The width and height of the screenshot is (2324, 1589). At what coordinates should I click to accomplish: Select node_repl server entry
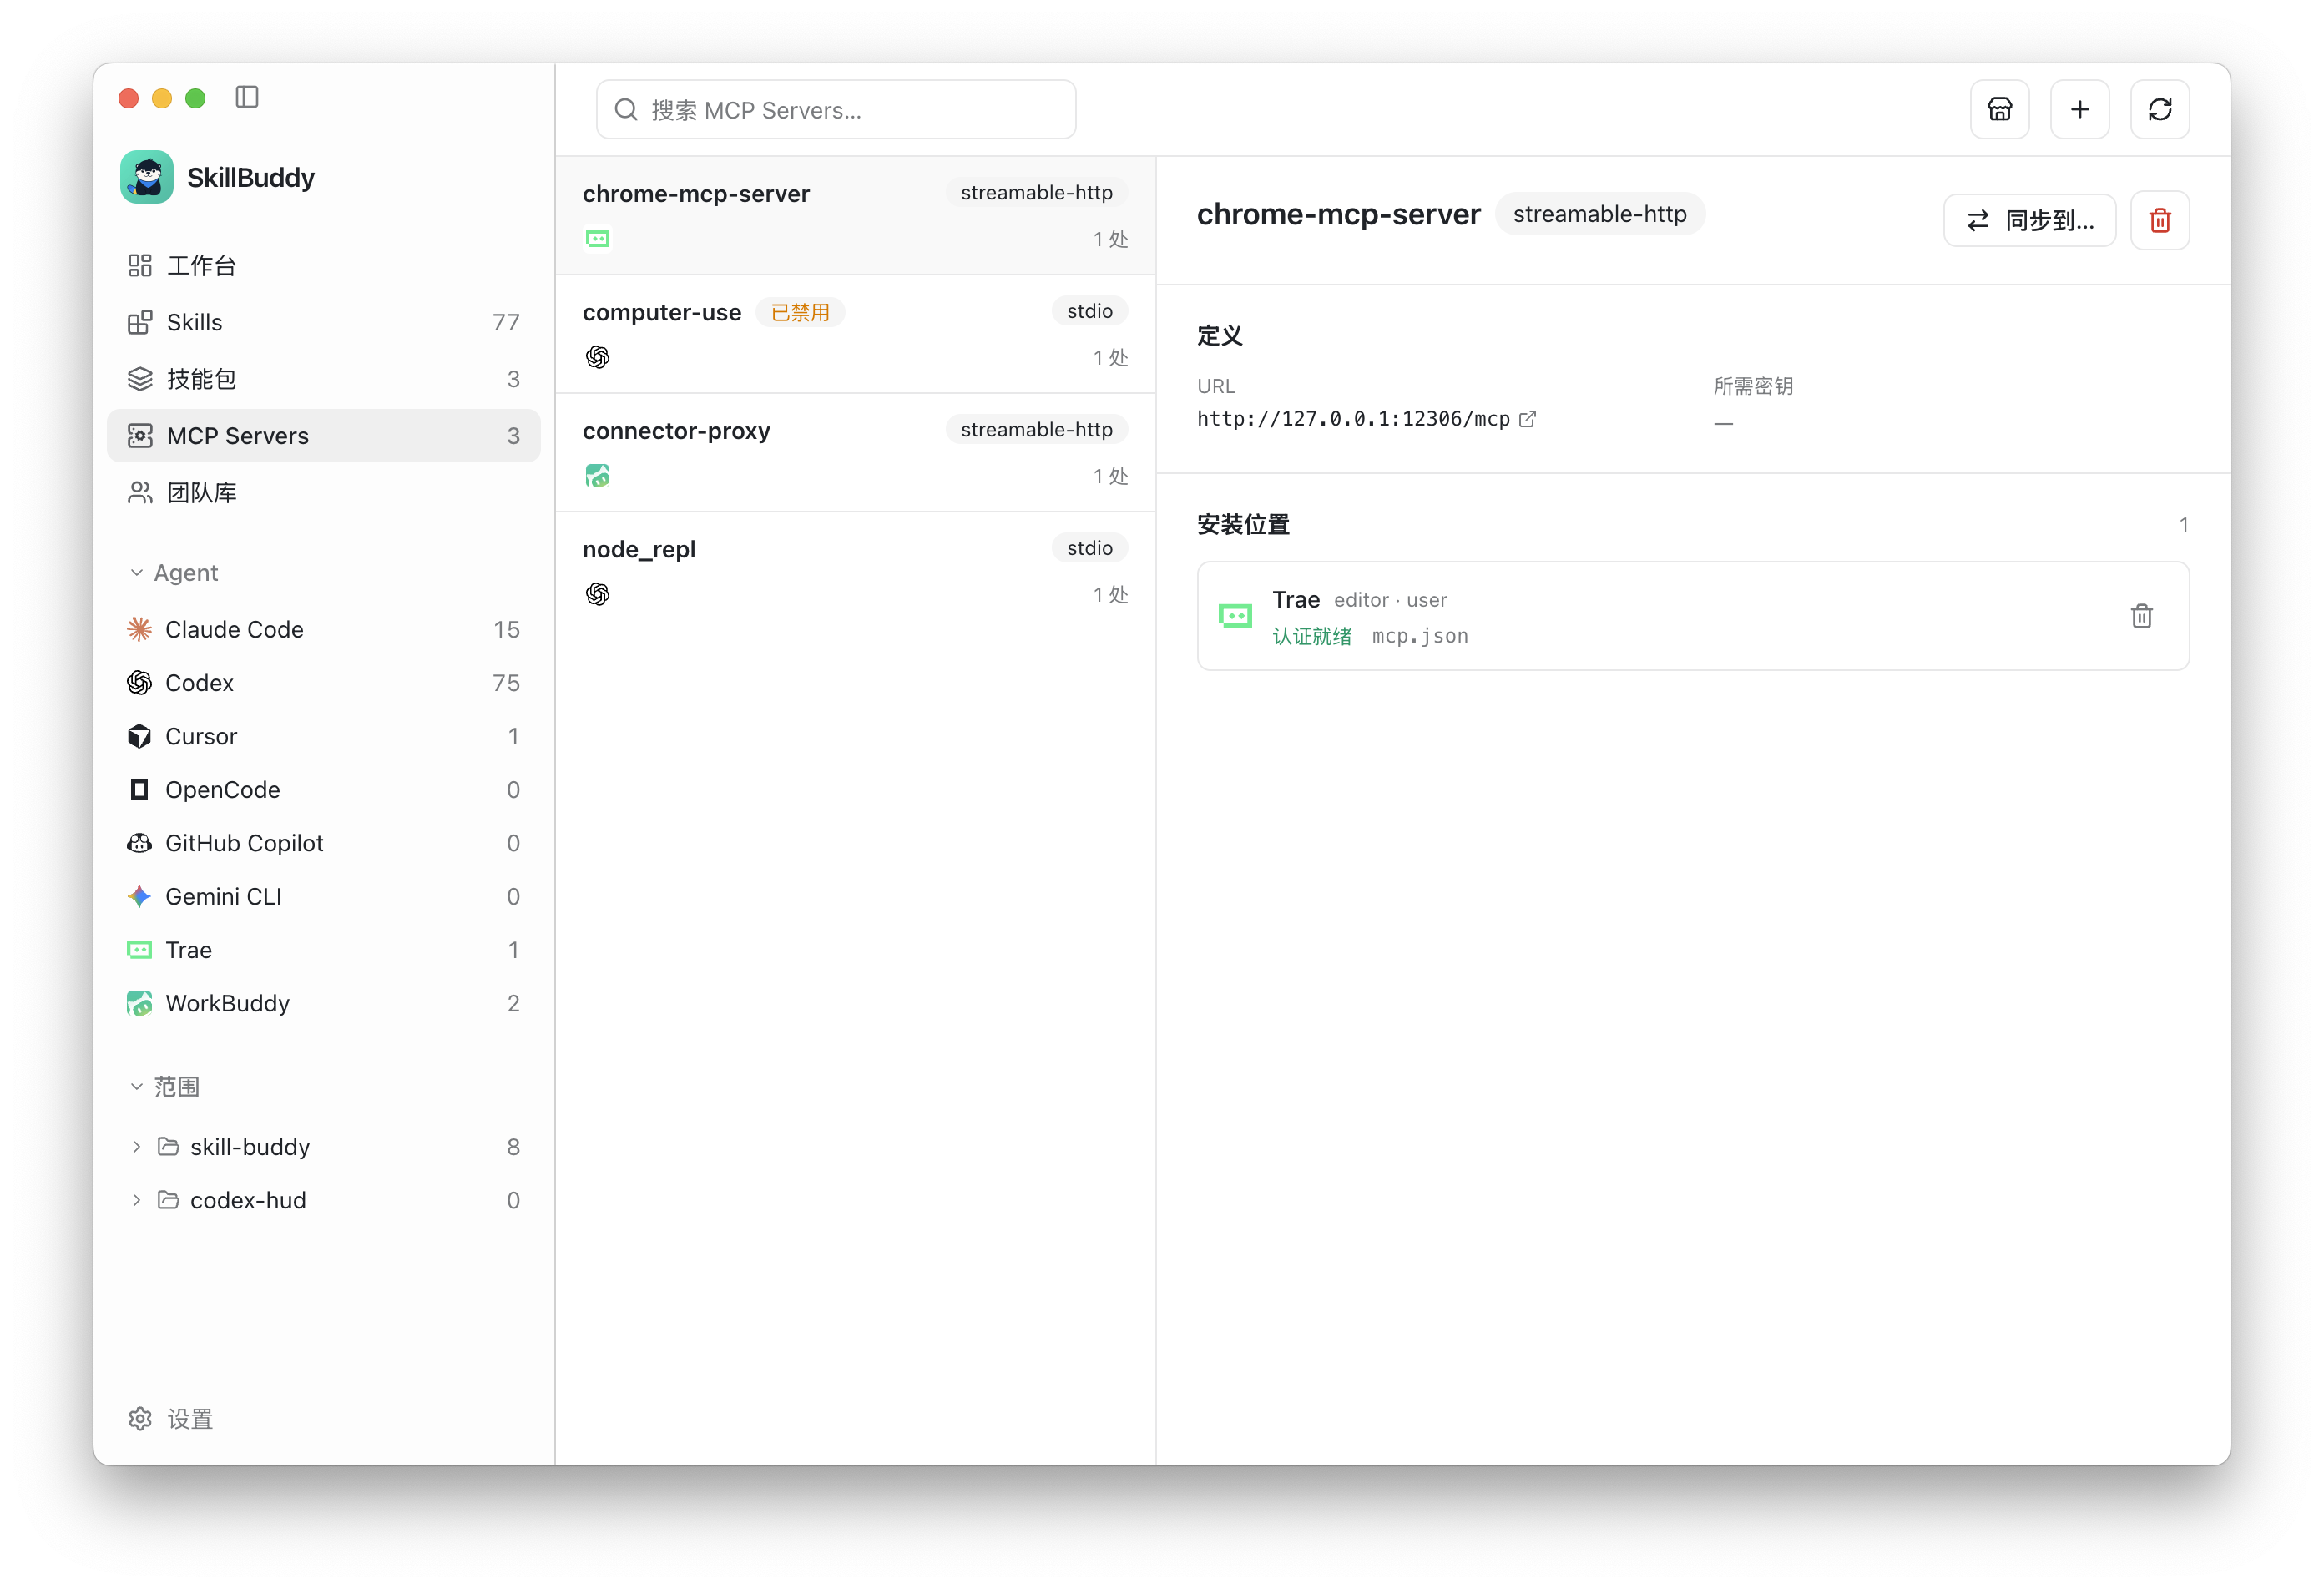coord(856,571)
